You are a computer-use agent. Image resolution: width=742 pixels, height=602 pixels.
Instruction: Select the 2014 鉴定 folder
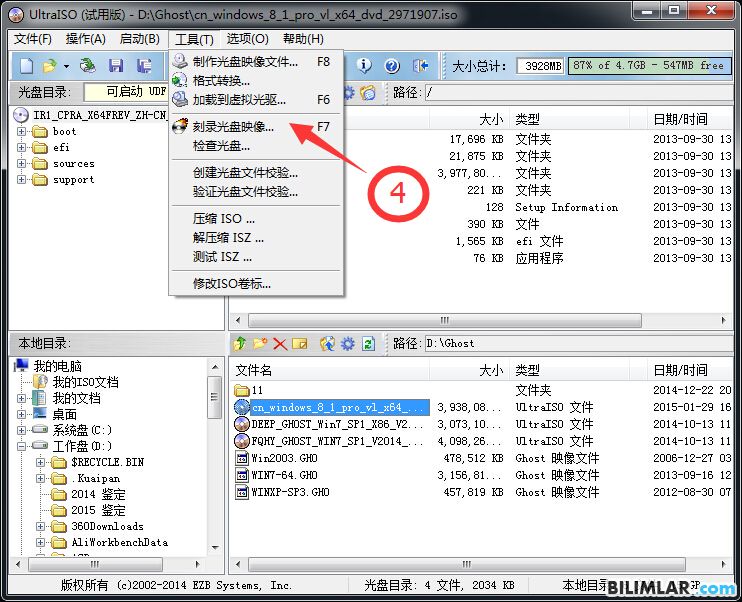pos(98,495)
